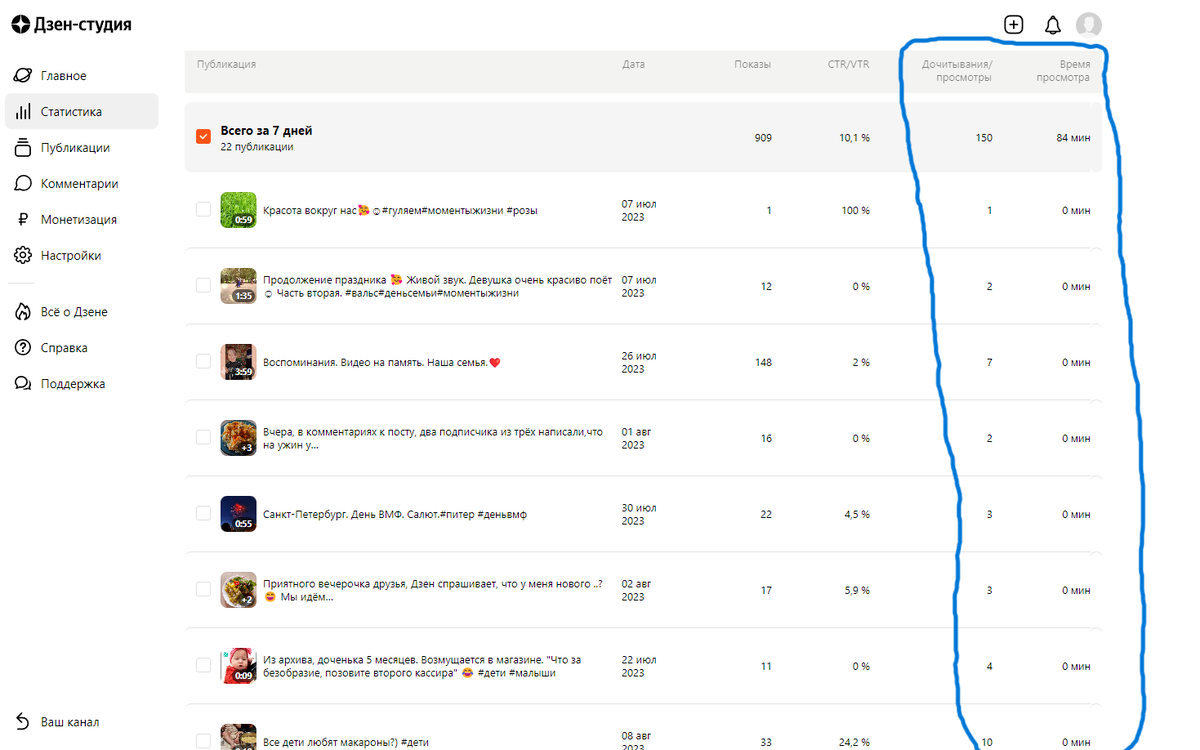The height and width of the screenshot is (750, 1200).
Task: Click the Комментарии speech bubble icon
Action: click(23, 184)
